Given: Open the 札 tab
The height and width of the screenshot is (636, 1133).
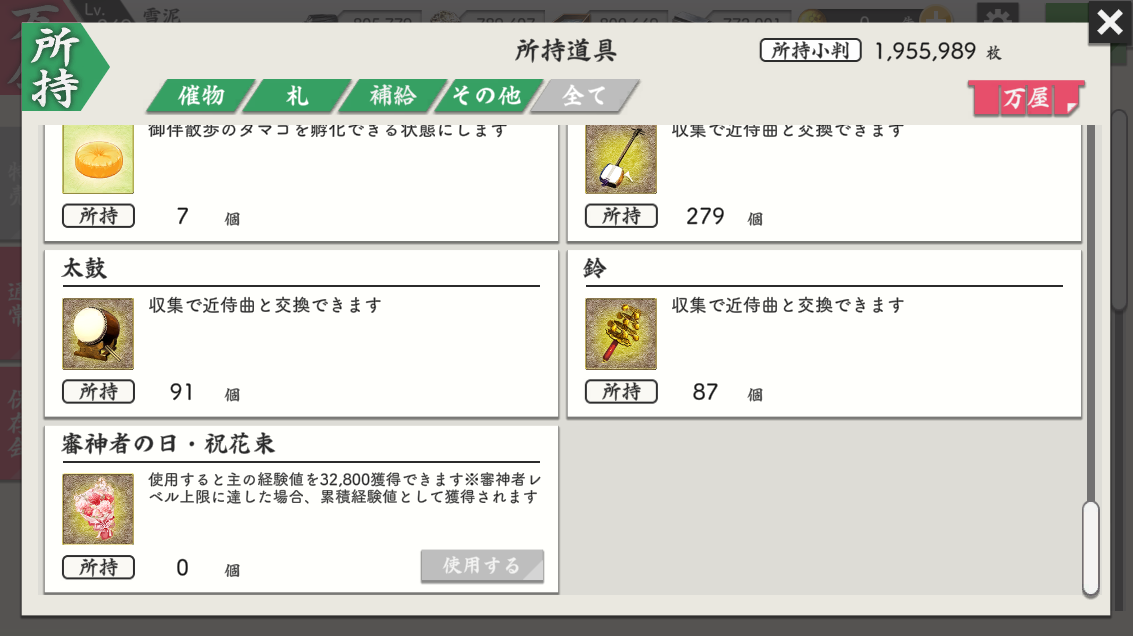Looking at the screenshot, I should (x=296, y=95).
